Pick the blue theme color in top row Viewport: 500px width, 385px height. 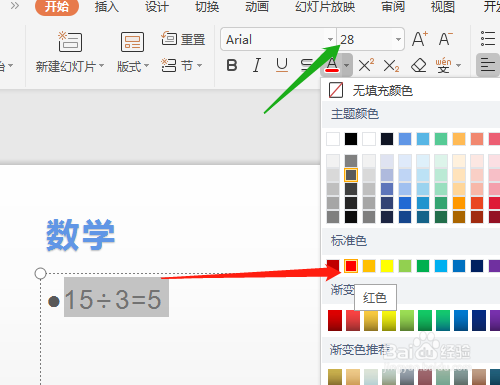(x=405, y=139)
